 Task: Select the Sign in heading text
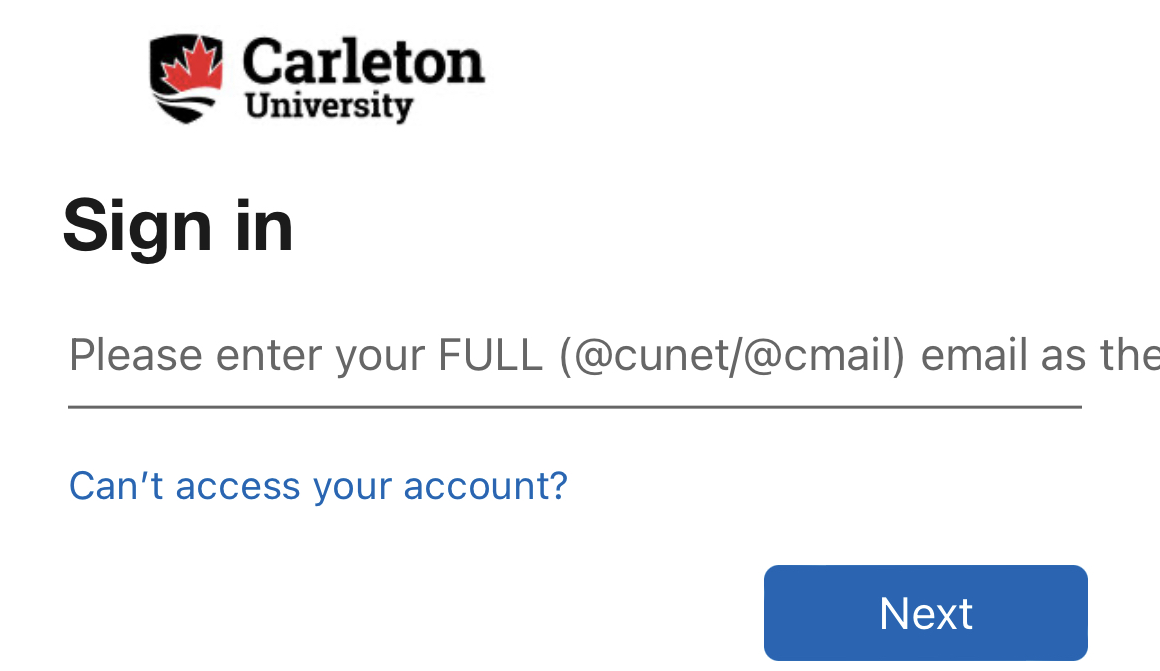(178, 226)
